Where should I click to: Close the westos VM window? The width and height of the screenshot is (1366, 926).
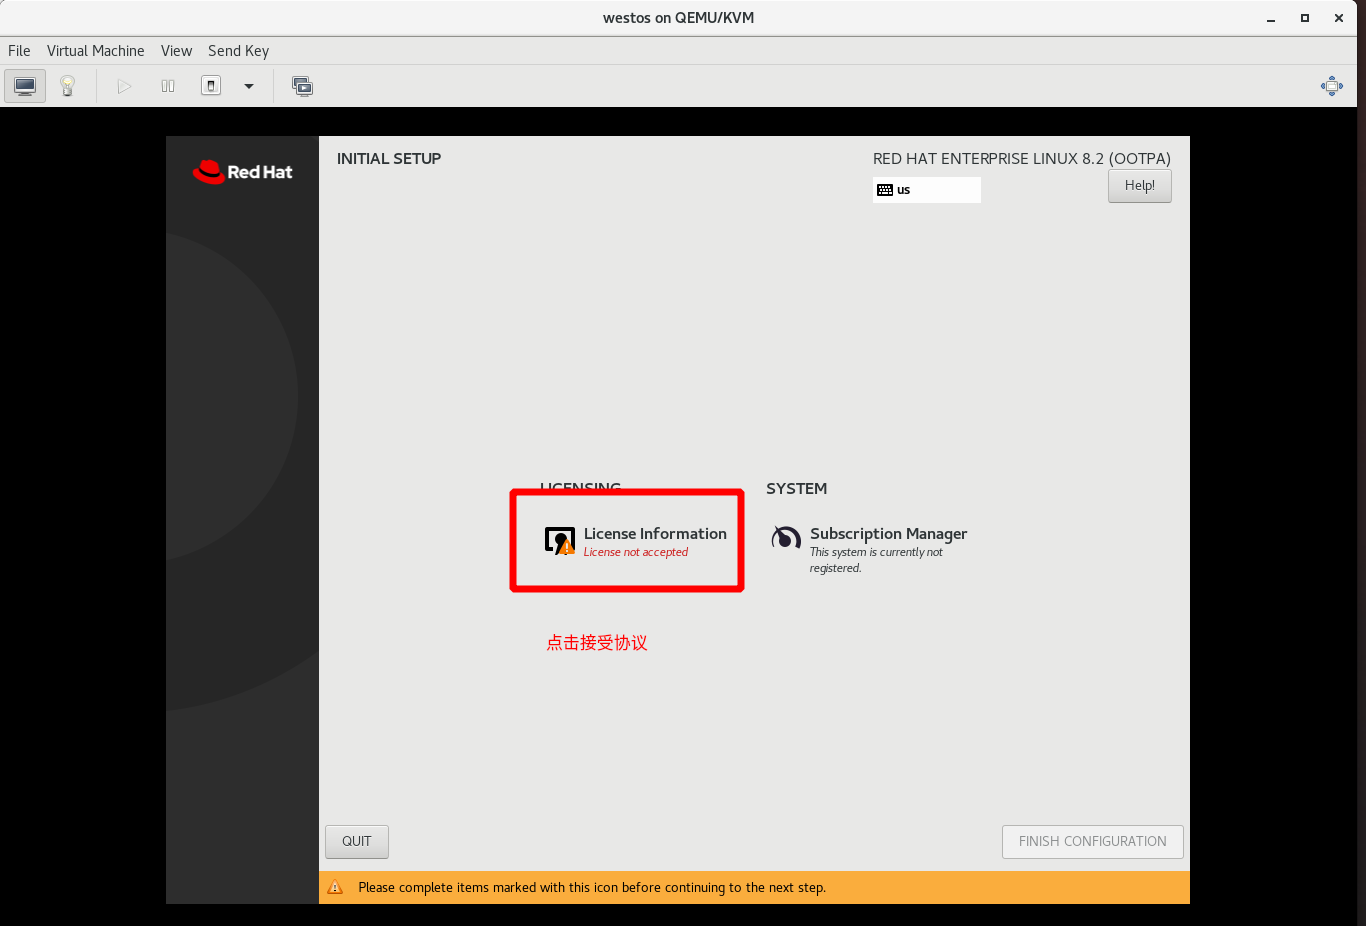coord(1339,18)
